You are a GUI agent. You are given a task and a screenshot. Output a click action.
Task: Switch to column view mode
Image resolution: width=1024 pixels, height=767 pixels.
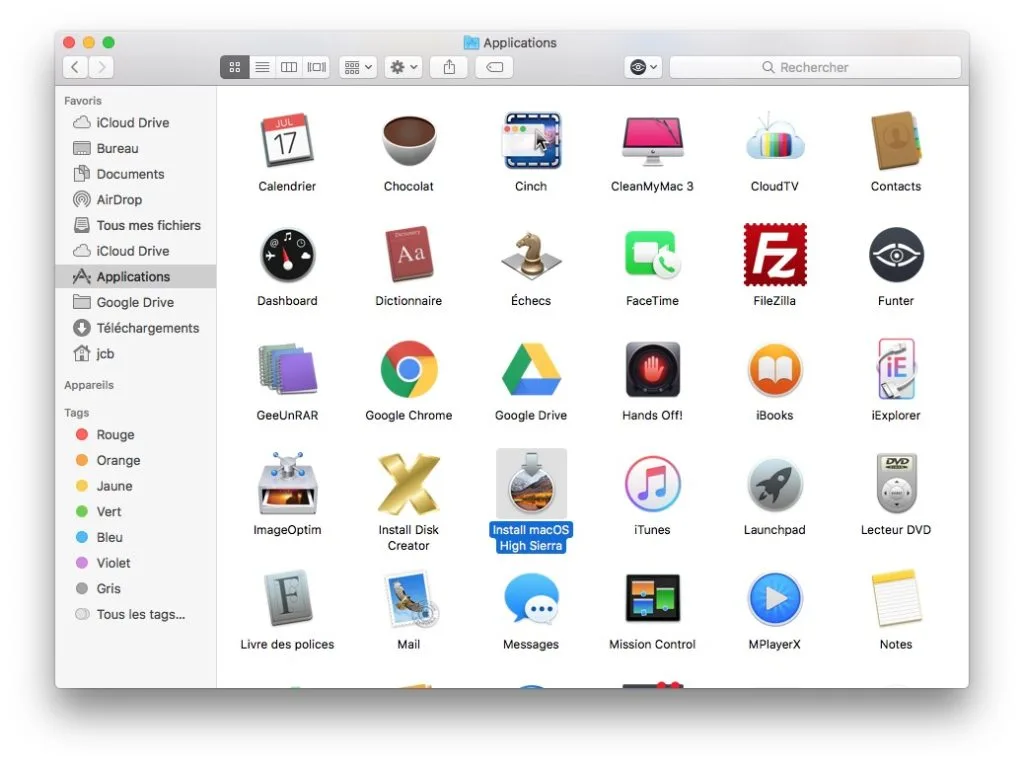point(289,67)
